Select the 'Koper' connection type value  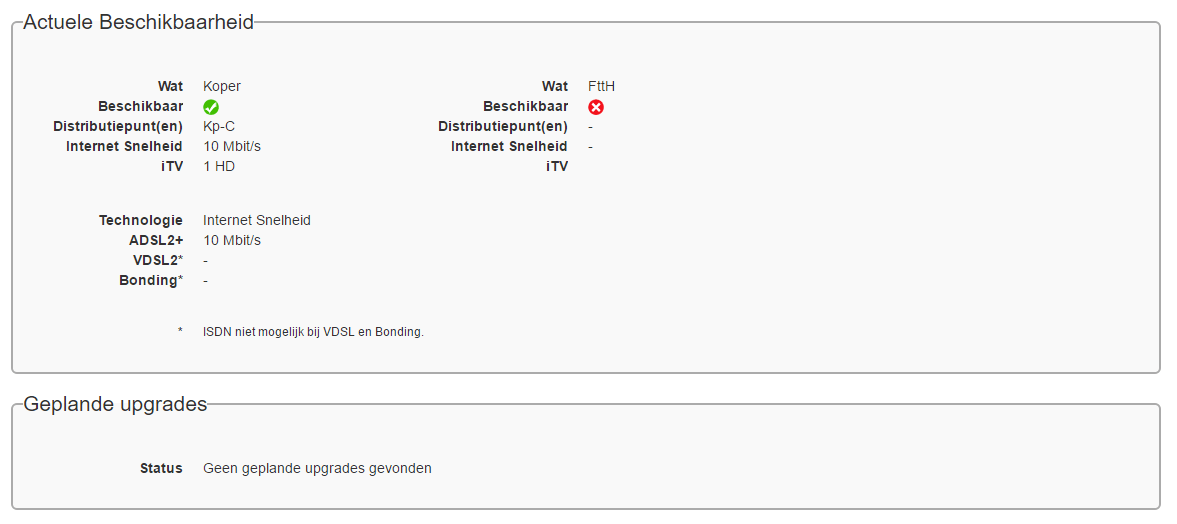pyautogui.click(x=222, y=86)
